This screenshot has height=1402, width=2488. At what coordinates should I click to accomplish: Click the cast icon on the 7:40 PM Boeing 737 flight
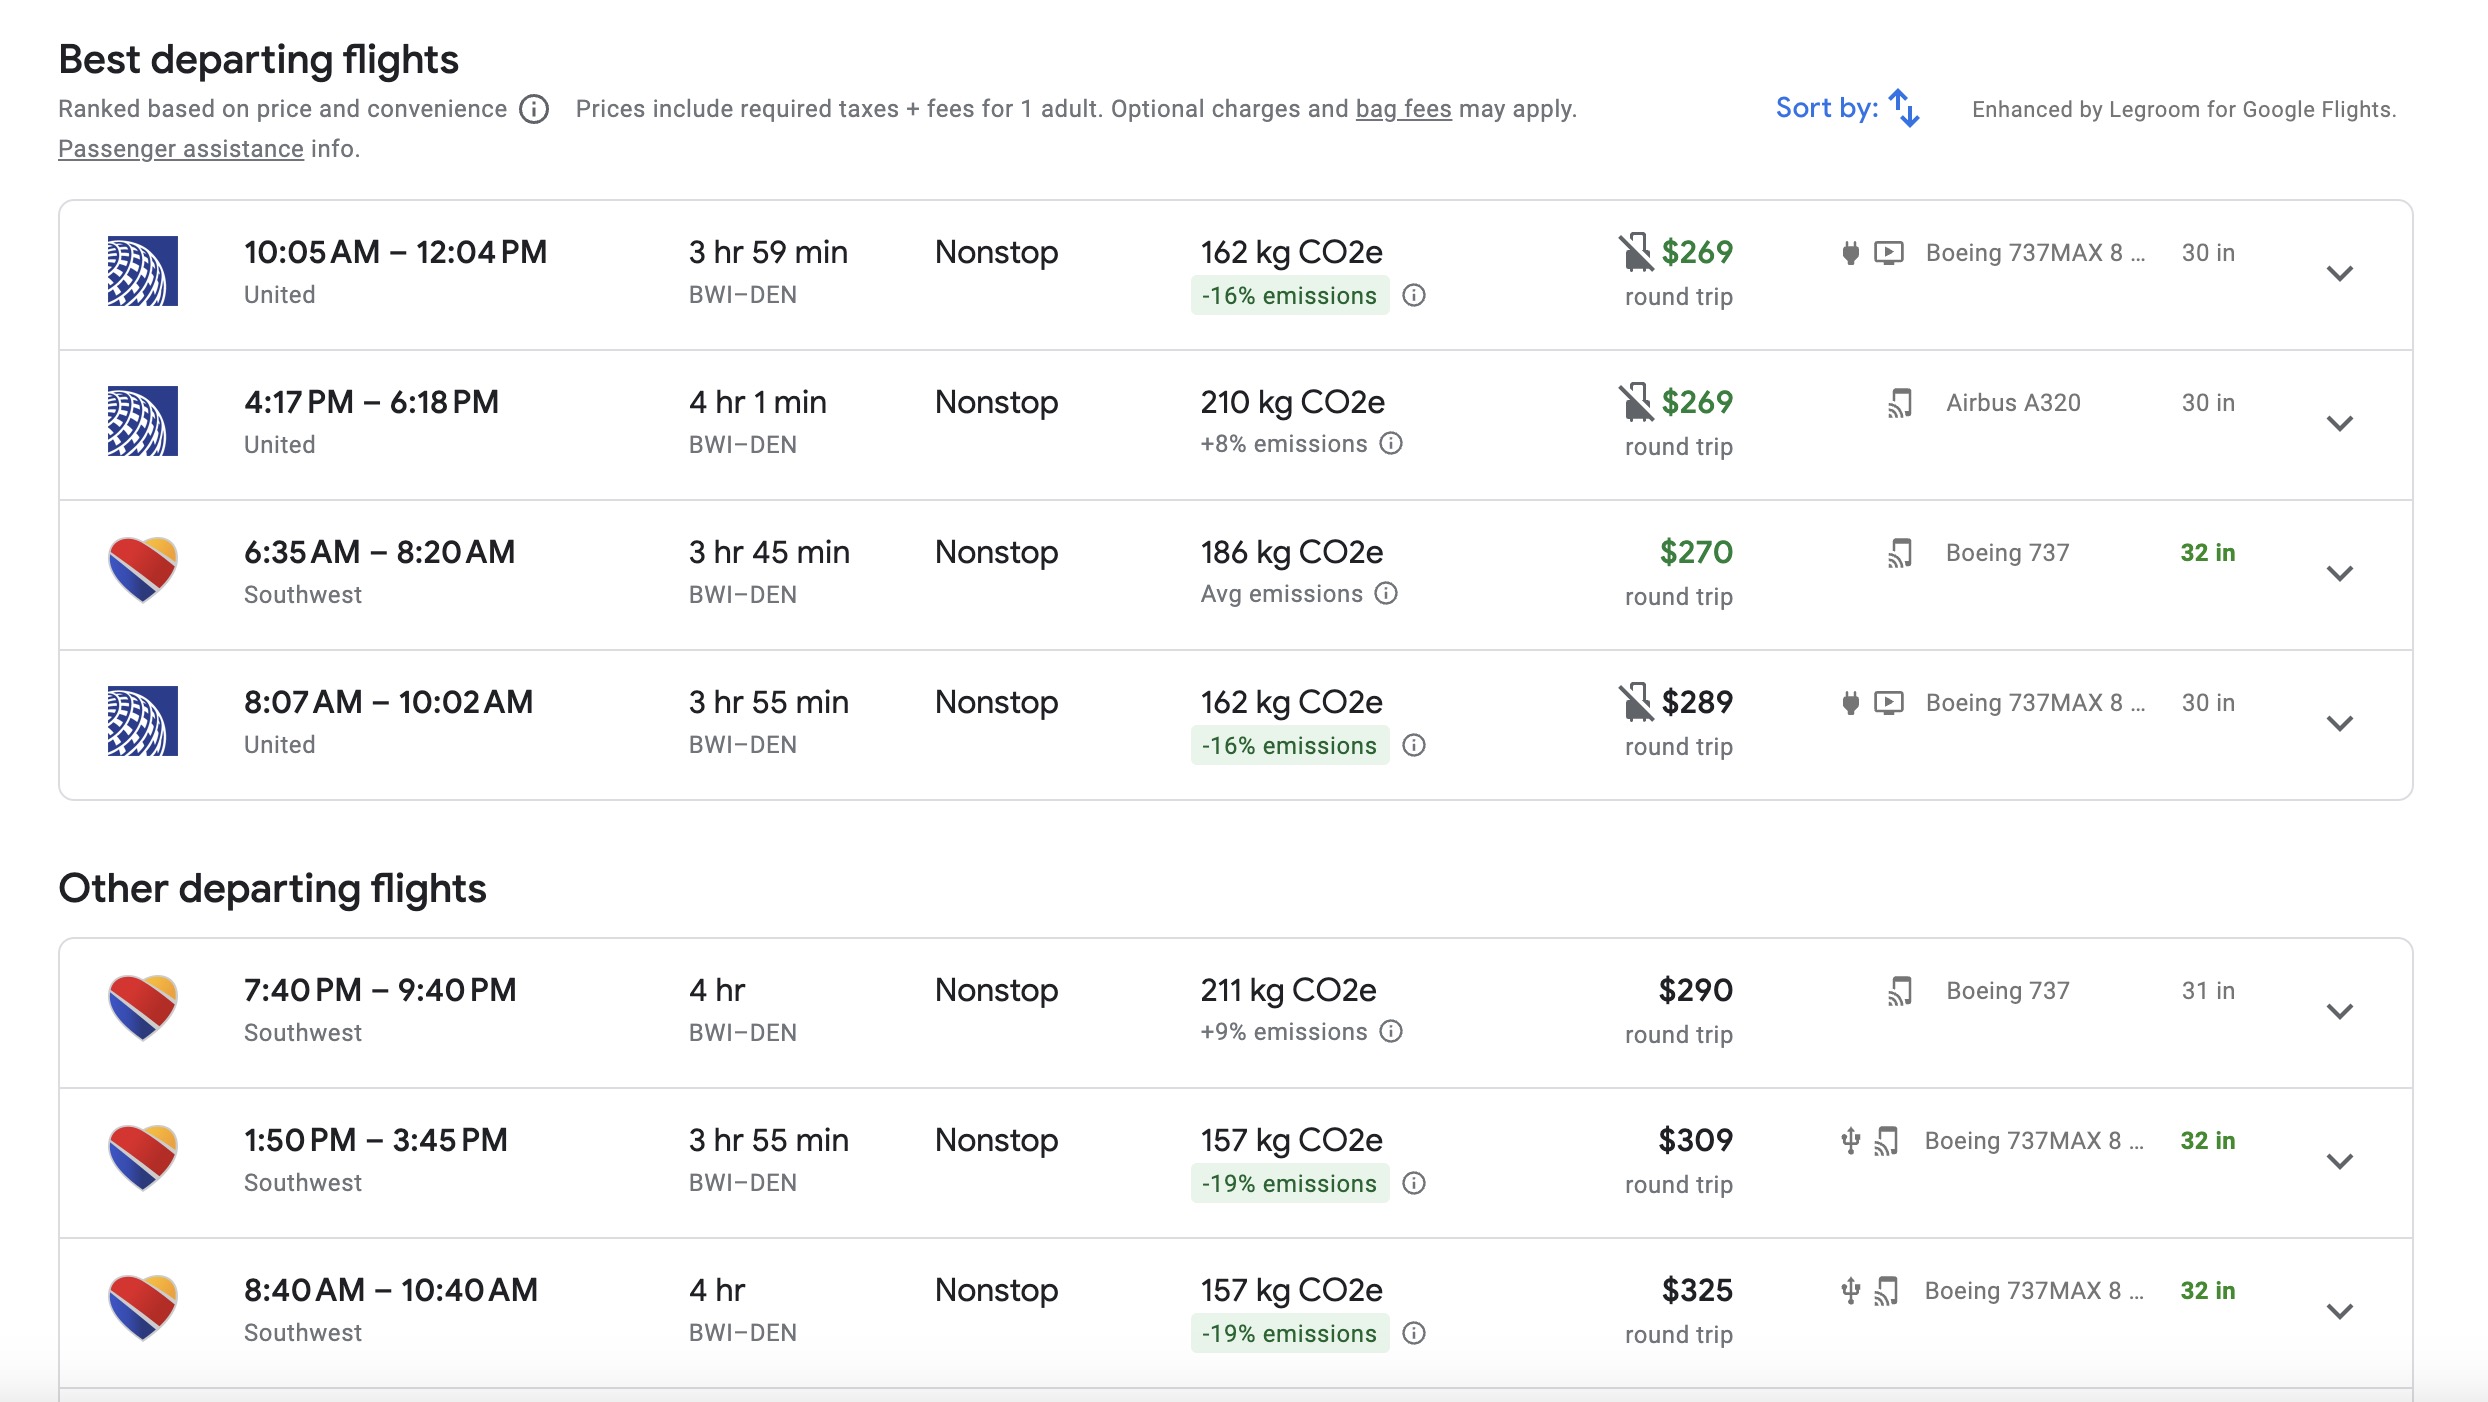(x=1898, y=989)
